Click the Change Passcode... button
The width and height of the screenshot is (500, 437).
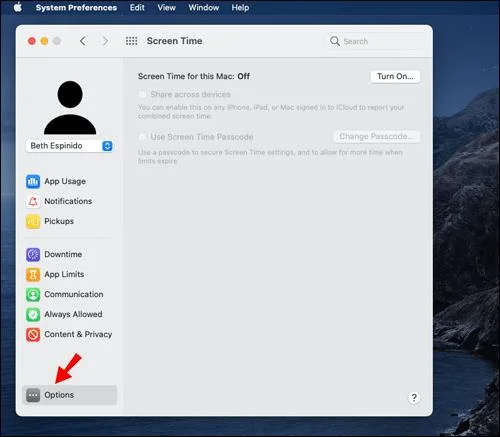(x=376, y=136)
